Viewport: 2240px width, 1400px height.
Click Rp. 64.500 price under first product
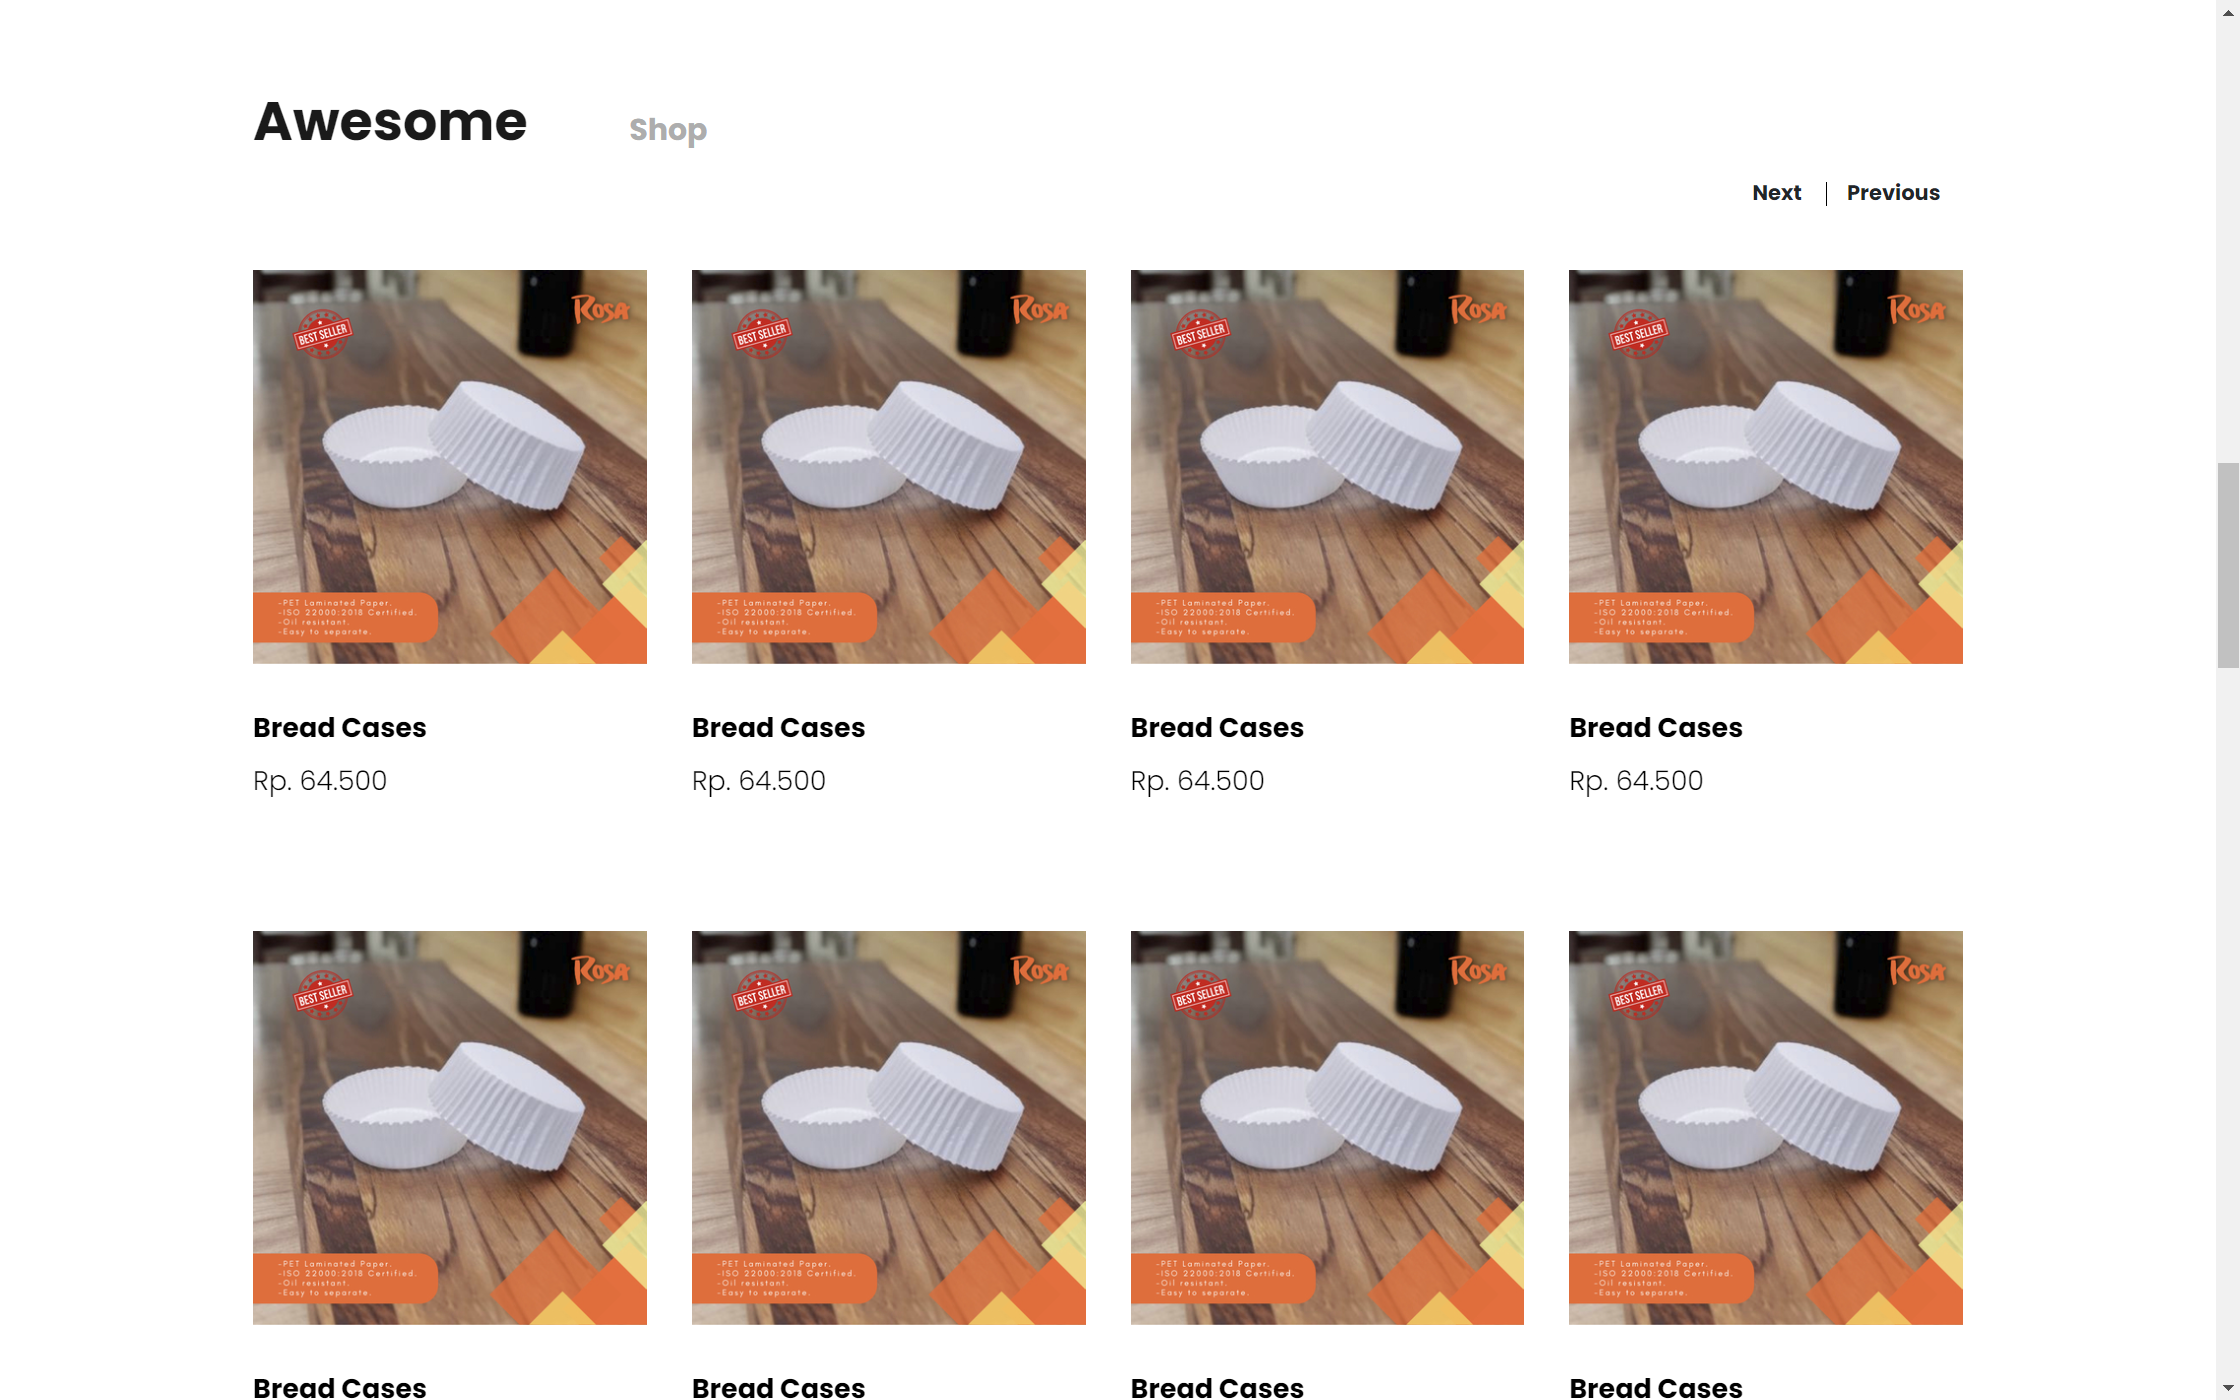[x=320, y=780]
